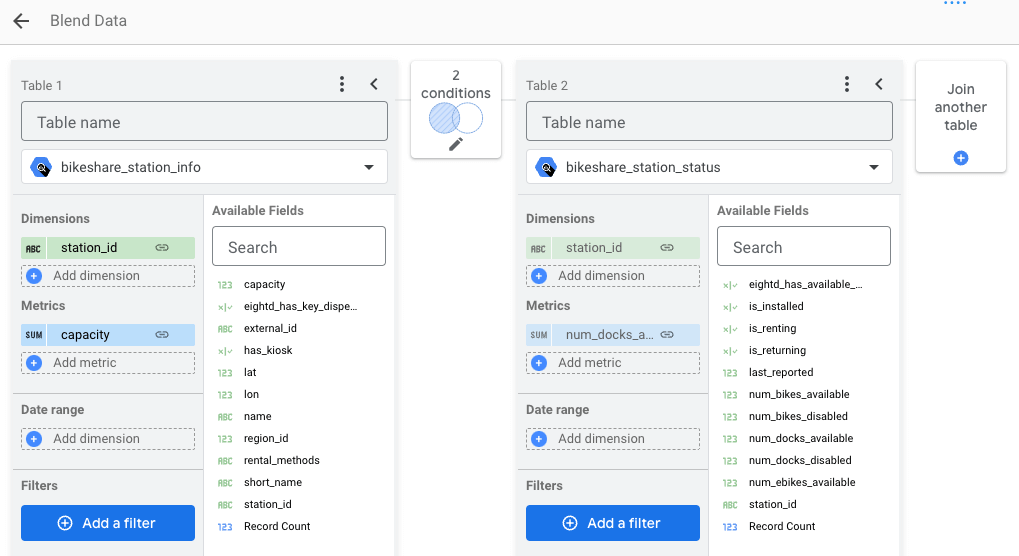Screen dimensions: 1019x556
Task: Click the link icon on Table 1 station_id chip
Action: pos(162,247)
